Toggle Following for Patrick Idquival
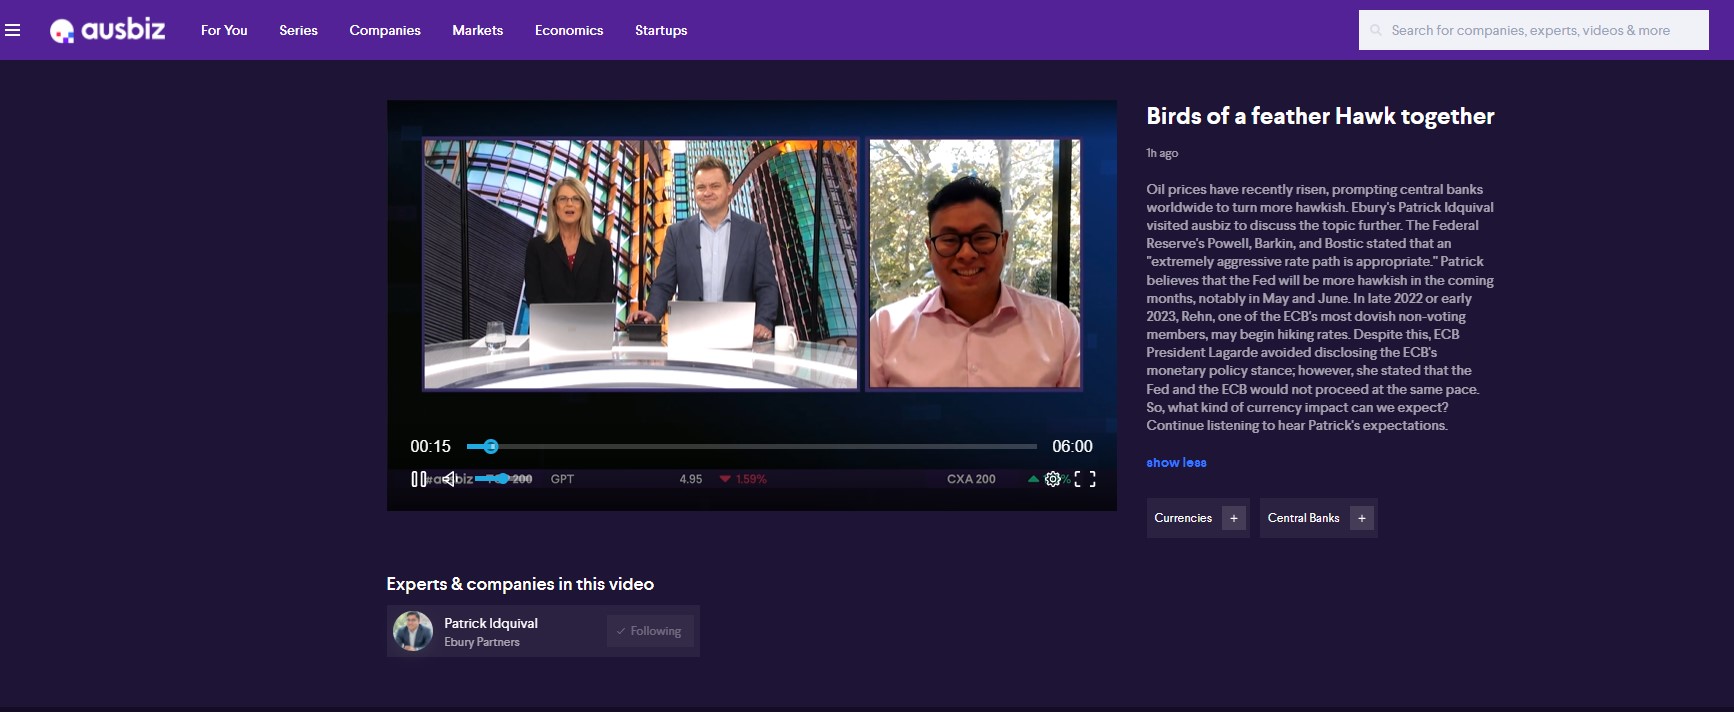The image size is (1734, 712). (650, 631)
